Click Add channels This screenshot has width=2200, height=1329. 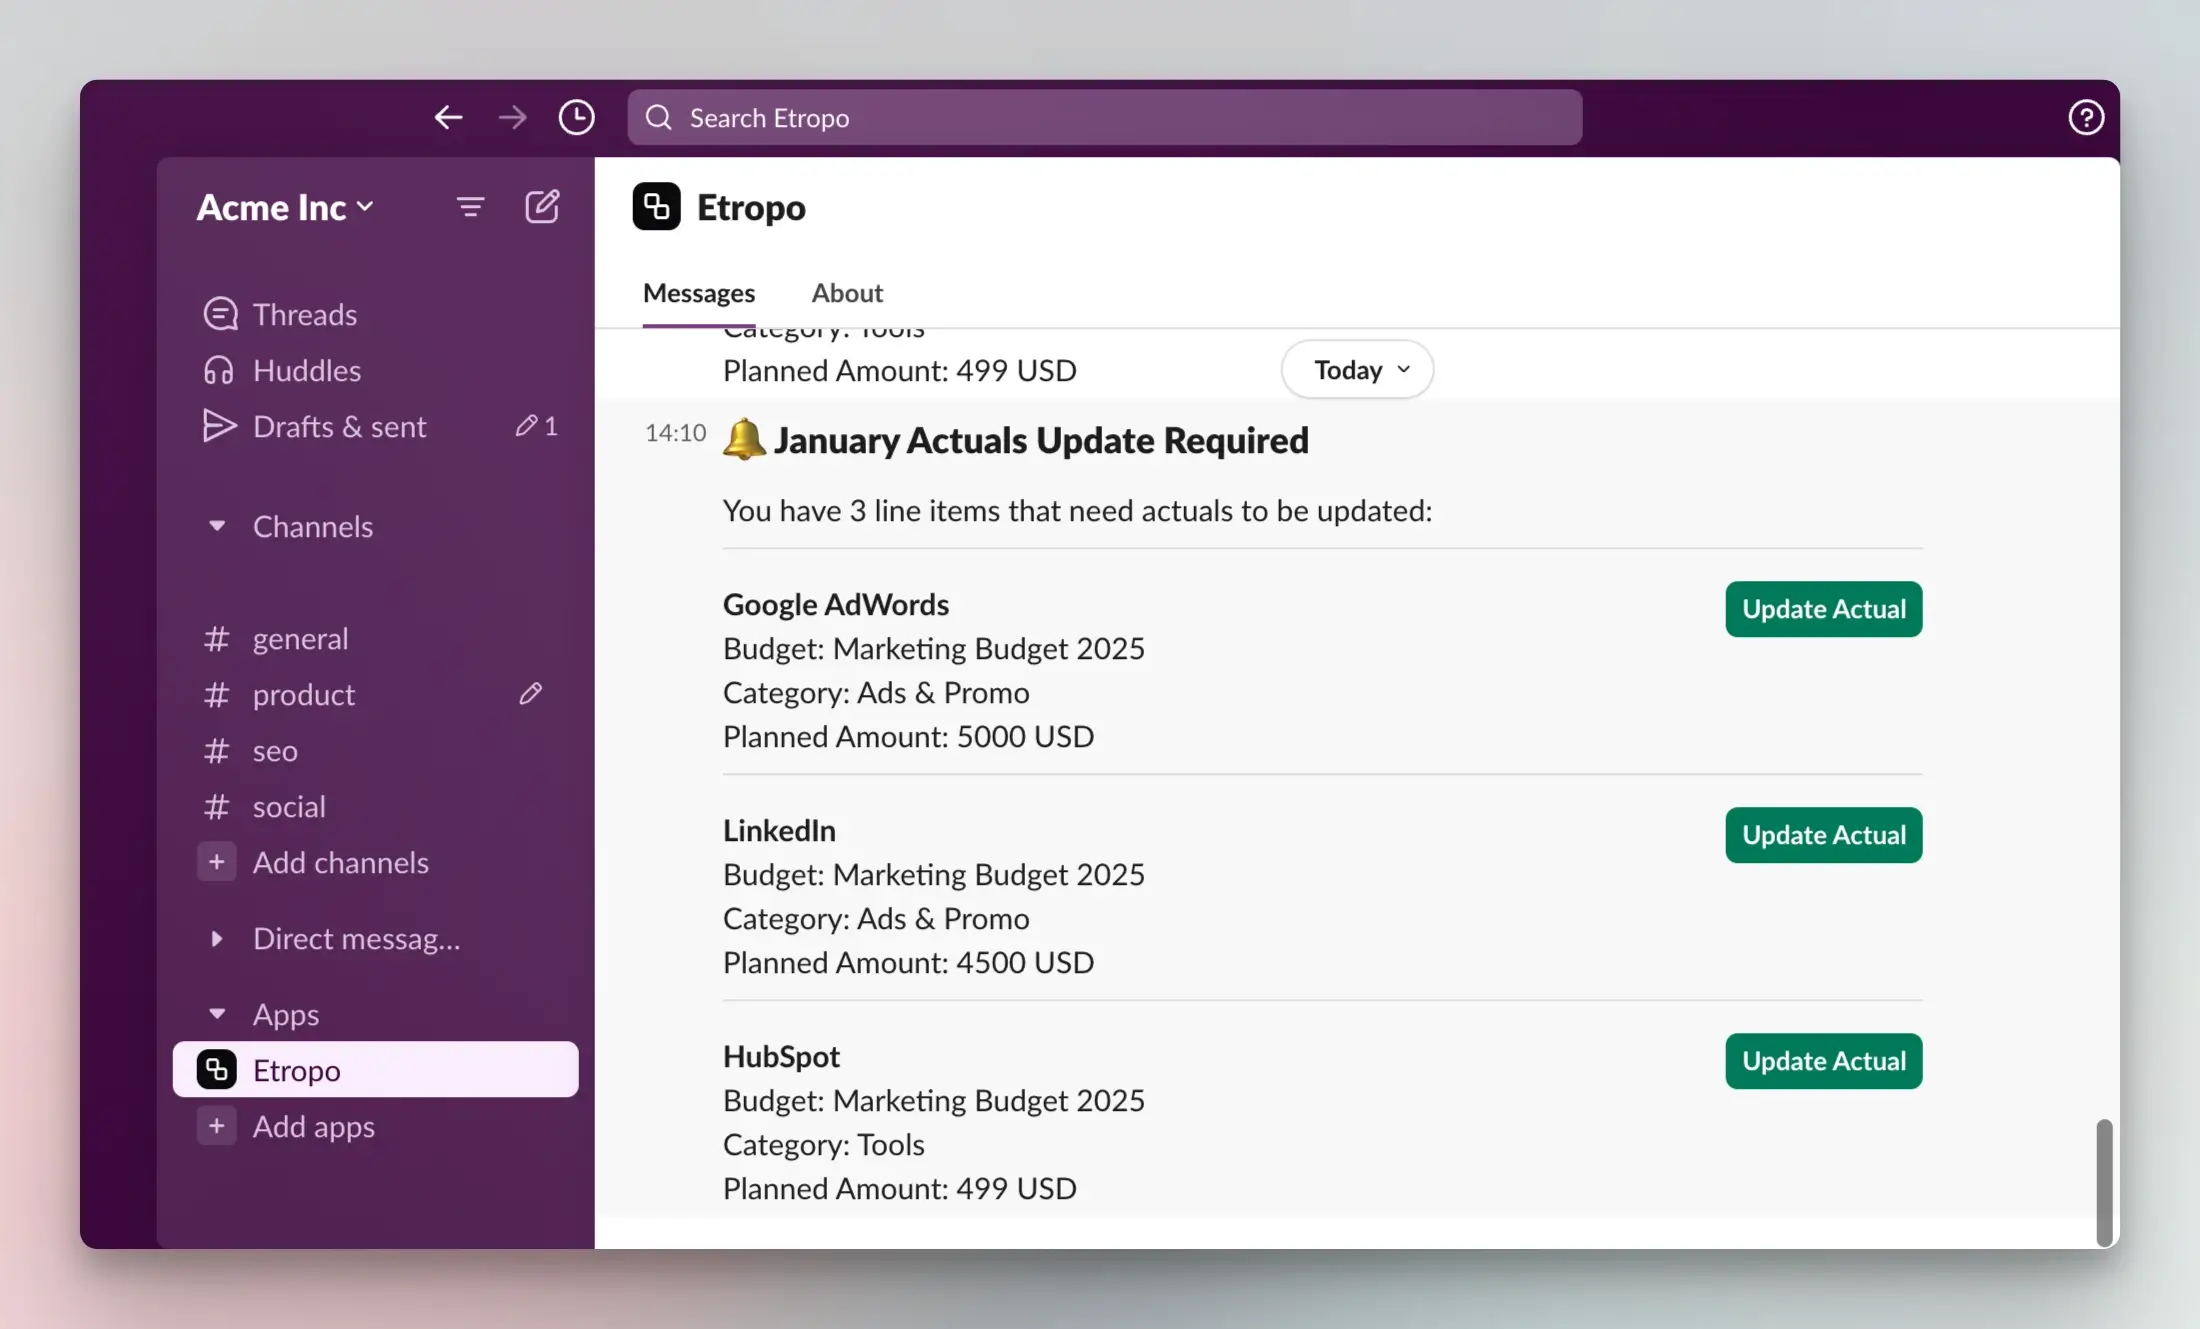pos(341,862)
